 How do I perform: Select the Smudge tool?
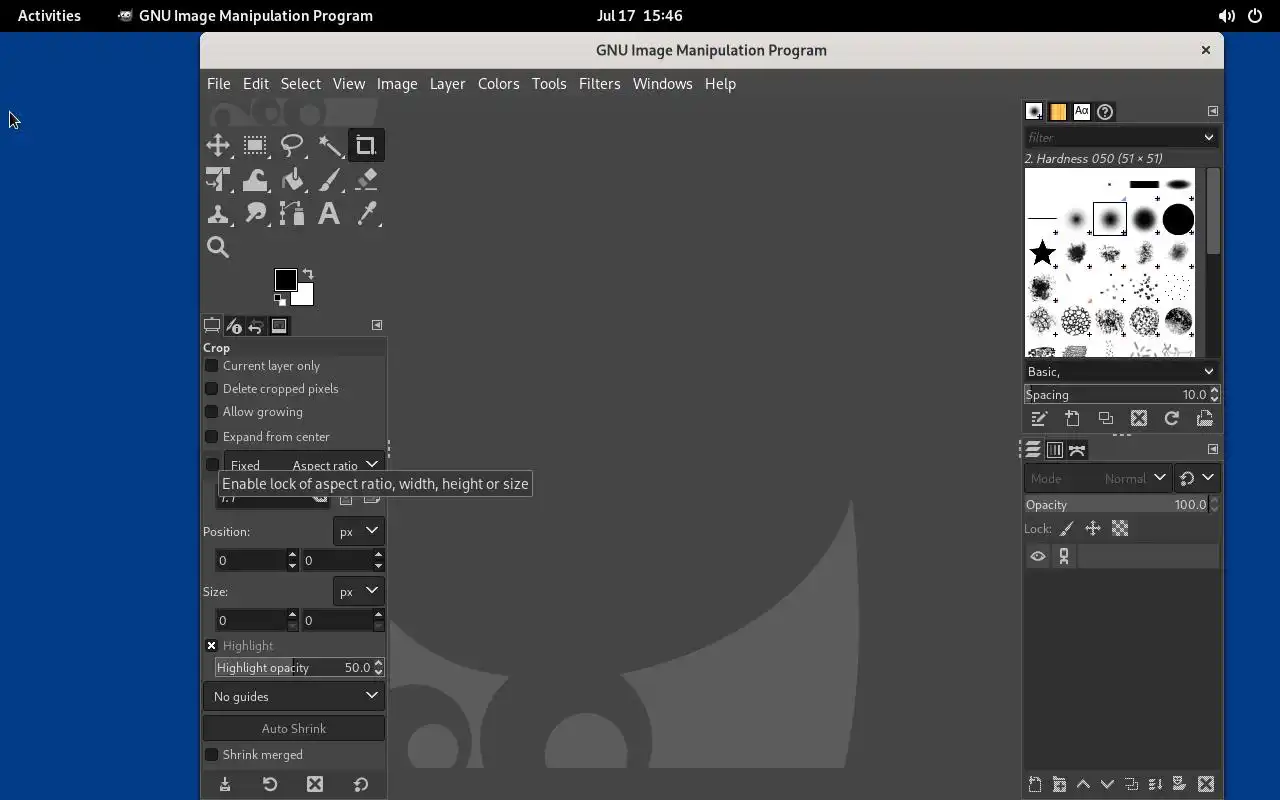coord(255,214)
